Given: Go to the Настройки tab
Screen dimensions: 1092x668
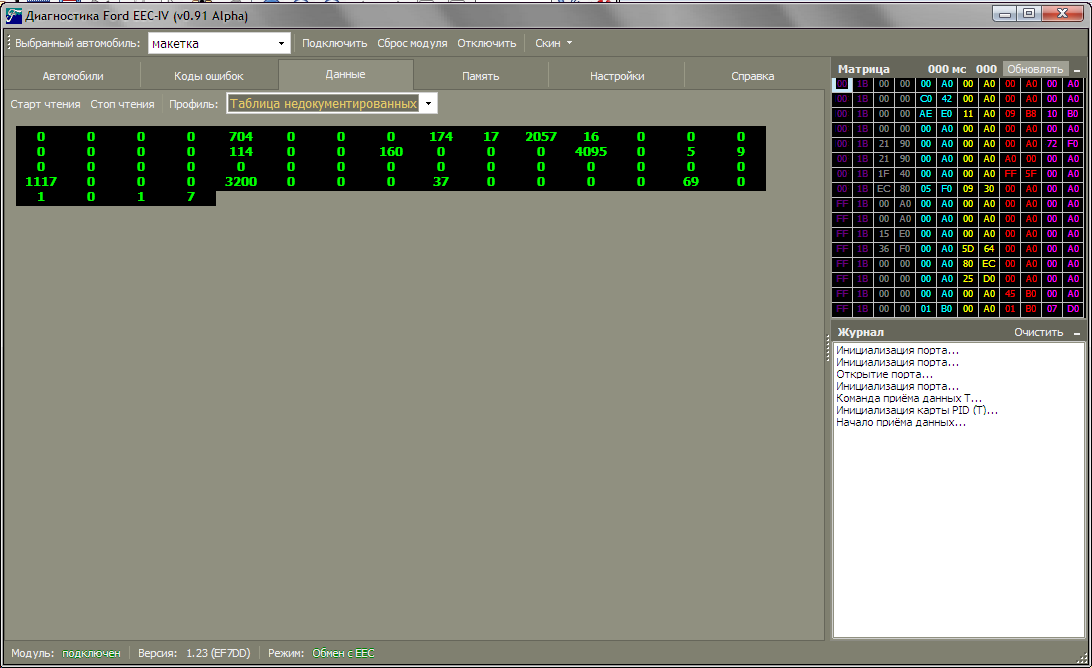Looking at the screenshot, I should (617, 76).
